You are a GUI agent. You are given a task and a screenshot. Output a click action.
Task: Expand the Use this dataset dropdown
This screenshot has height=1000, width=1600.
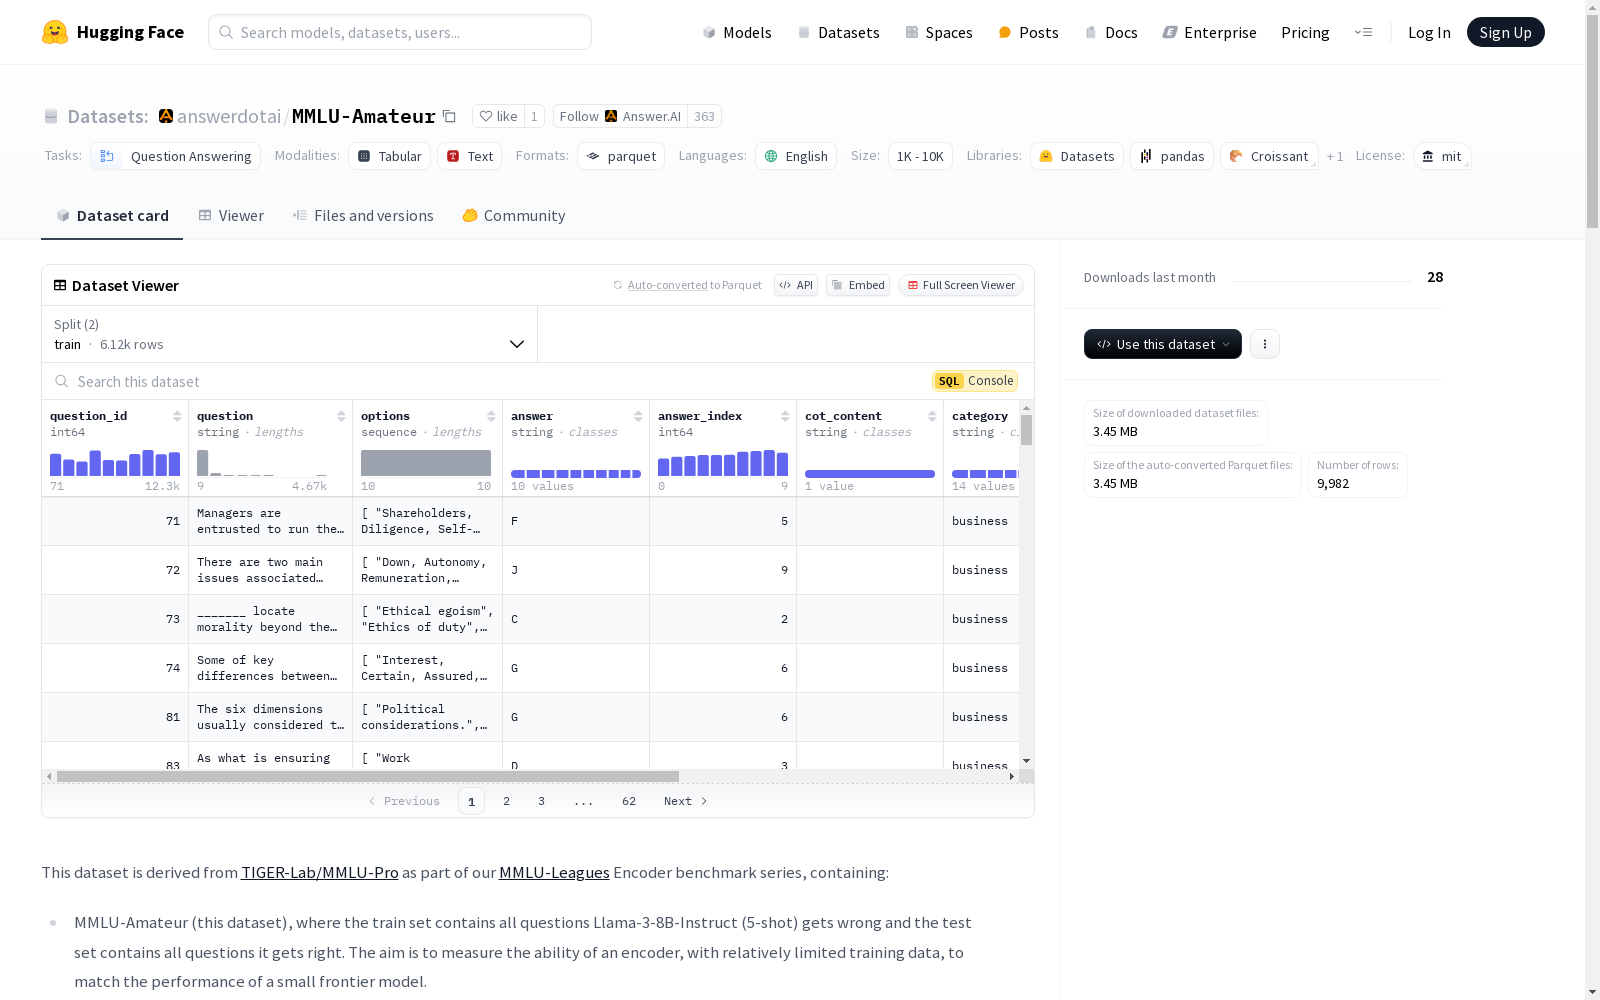(x=1163, y=344)
